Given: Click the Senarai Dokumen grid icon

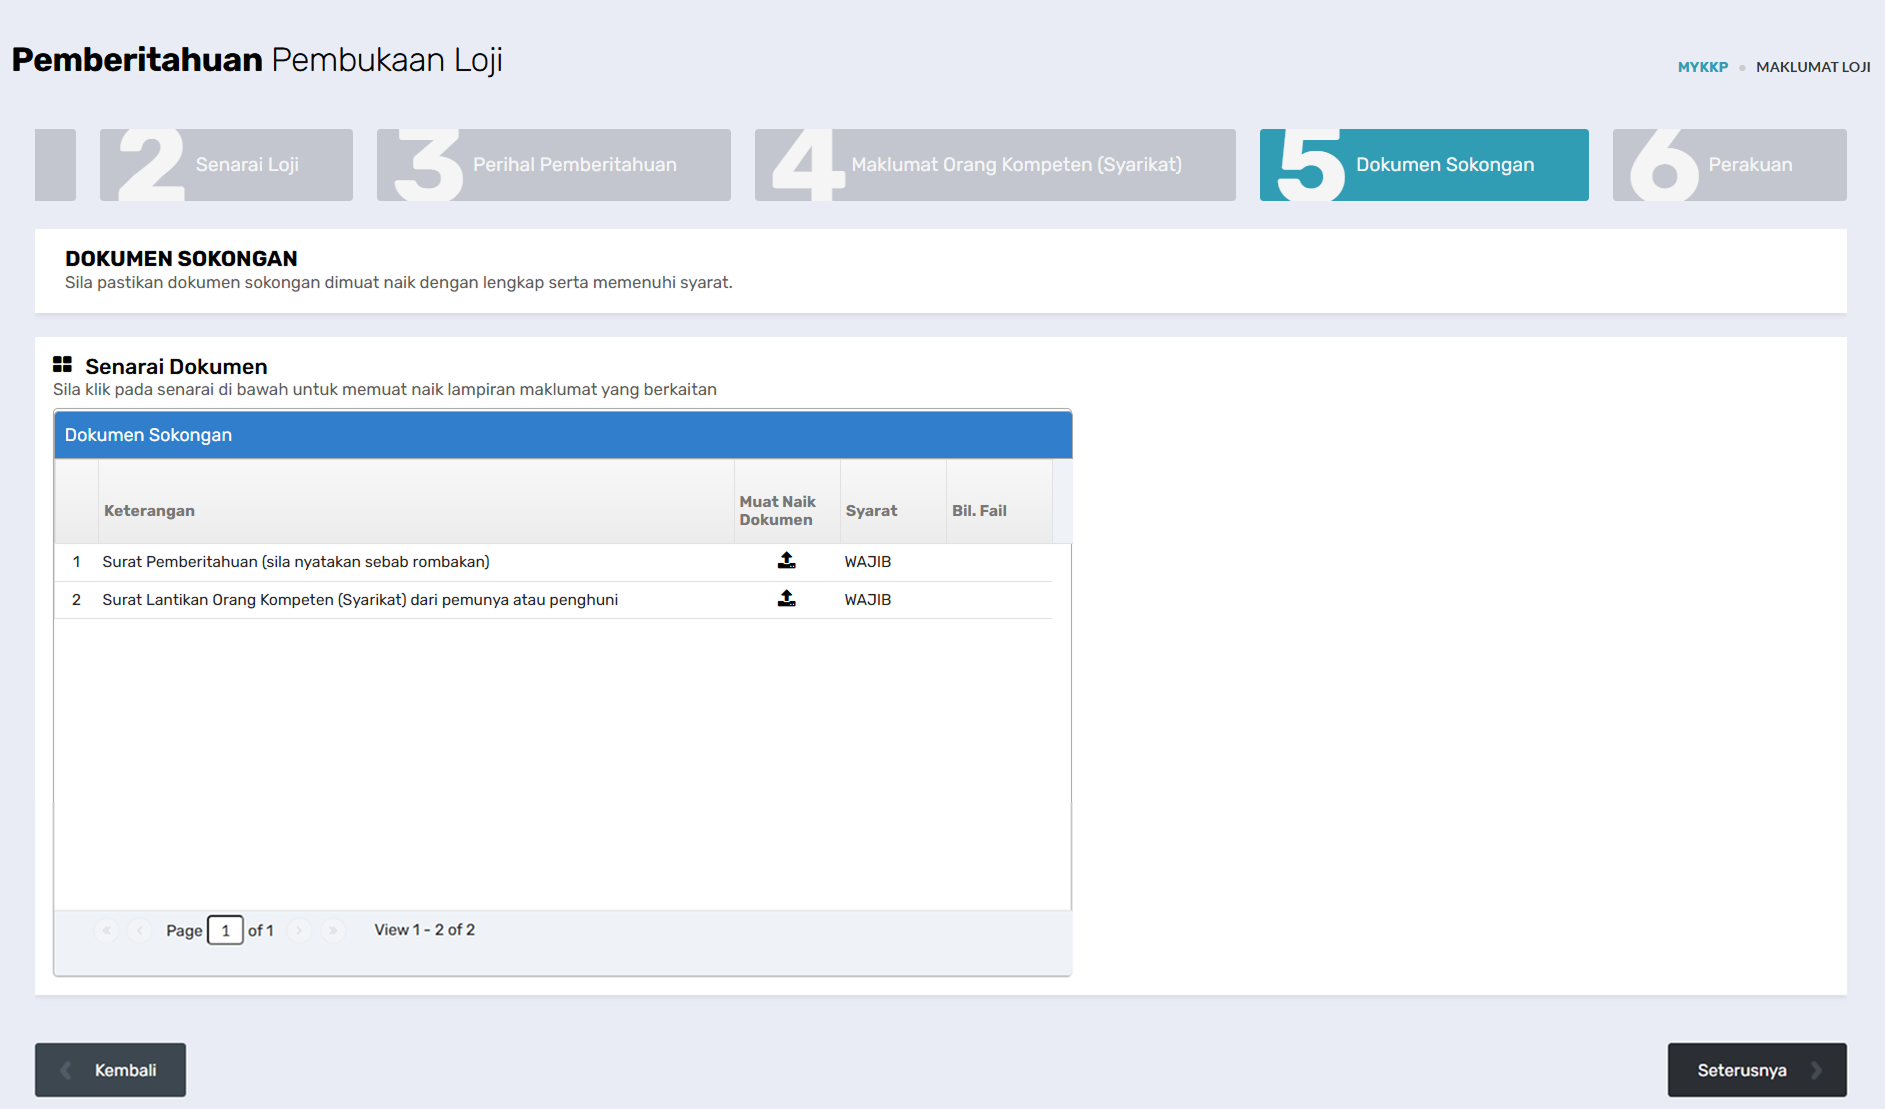Looking at the screenshot, I should coord(62,364).
